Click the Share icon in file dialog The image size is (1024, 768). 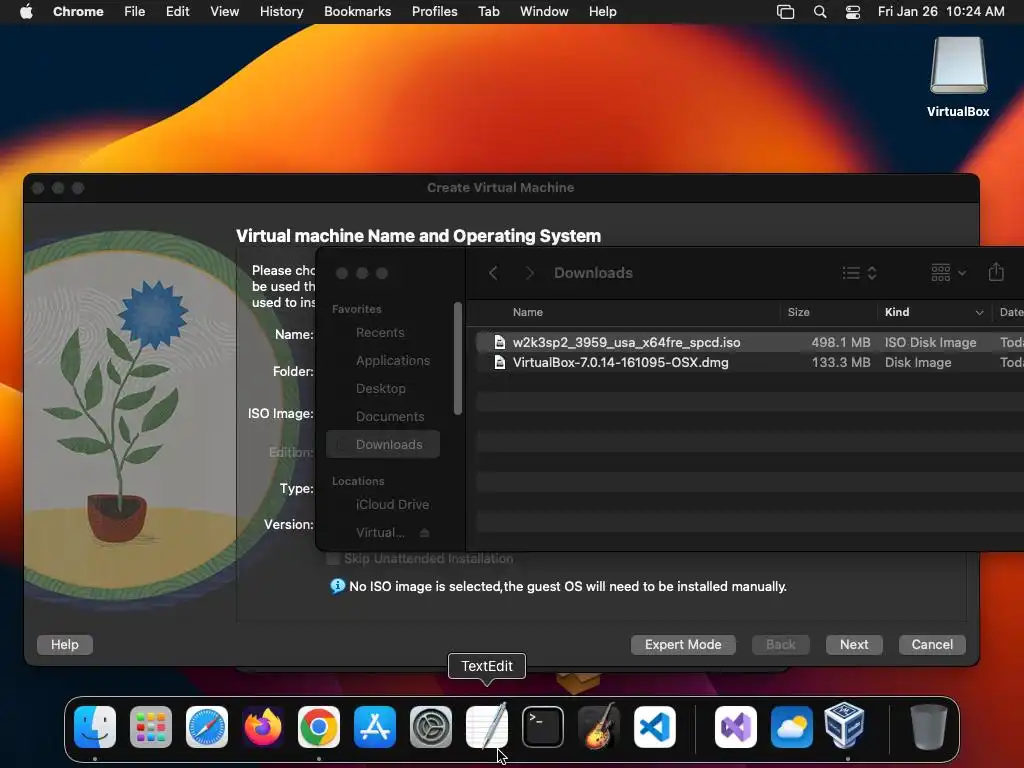pos(996,272)
